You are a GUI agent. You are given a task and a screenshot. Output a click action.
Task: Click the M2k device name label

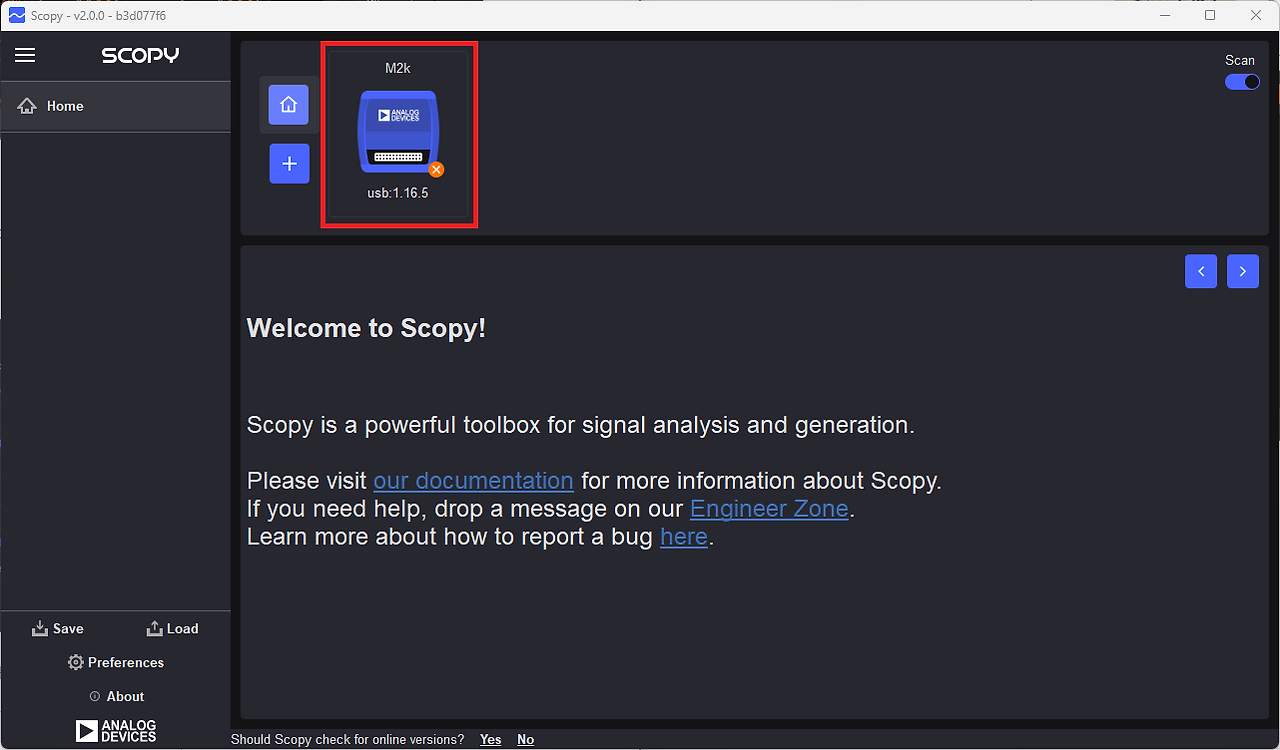(398, 68)
